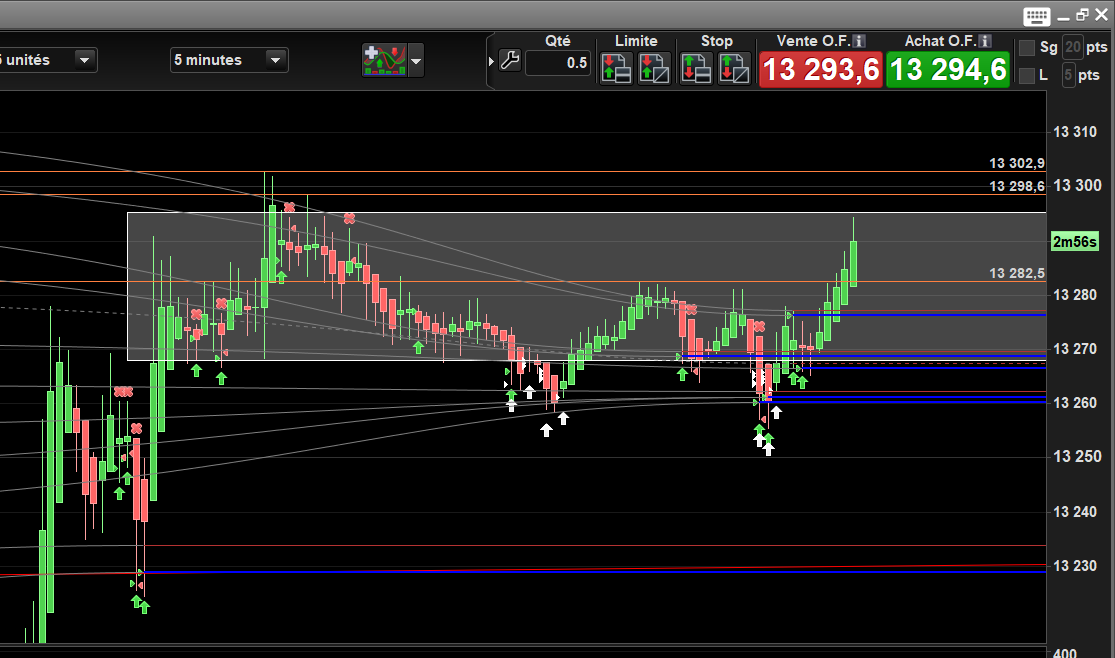Sell at Vente 13 293,6 button

pyautogui.click(x=821, y=70)
